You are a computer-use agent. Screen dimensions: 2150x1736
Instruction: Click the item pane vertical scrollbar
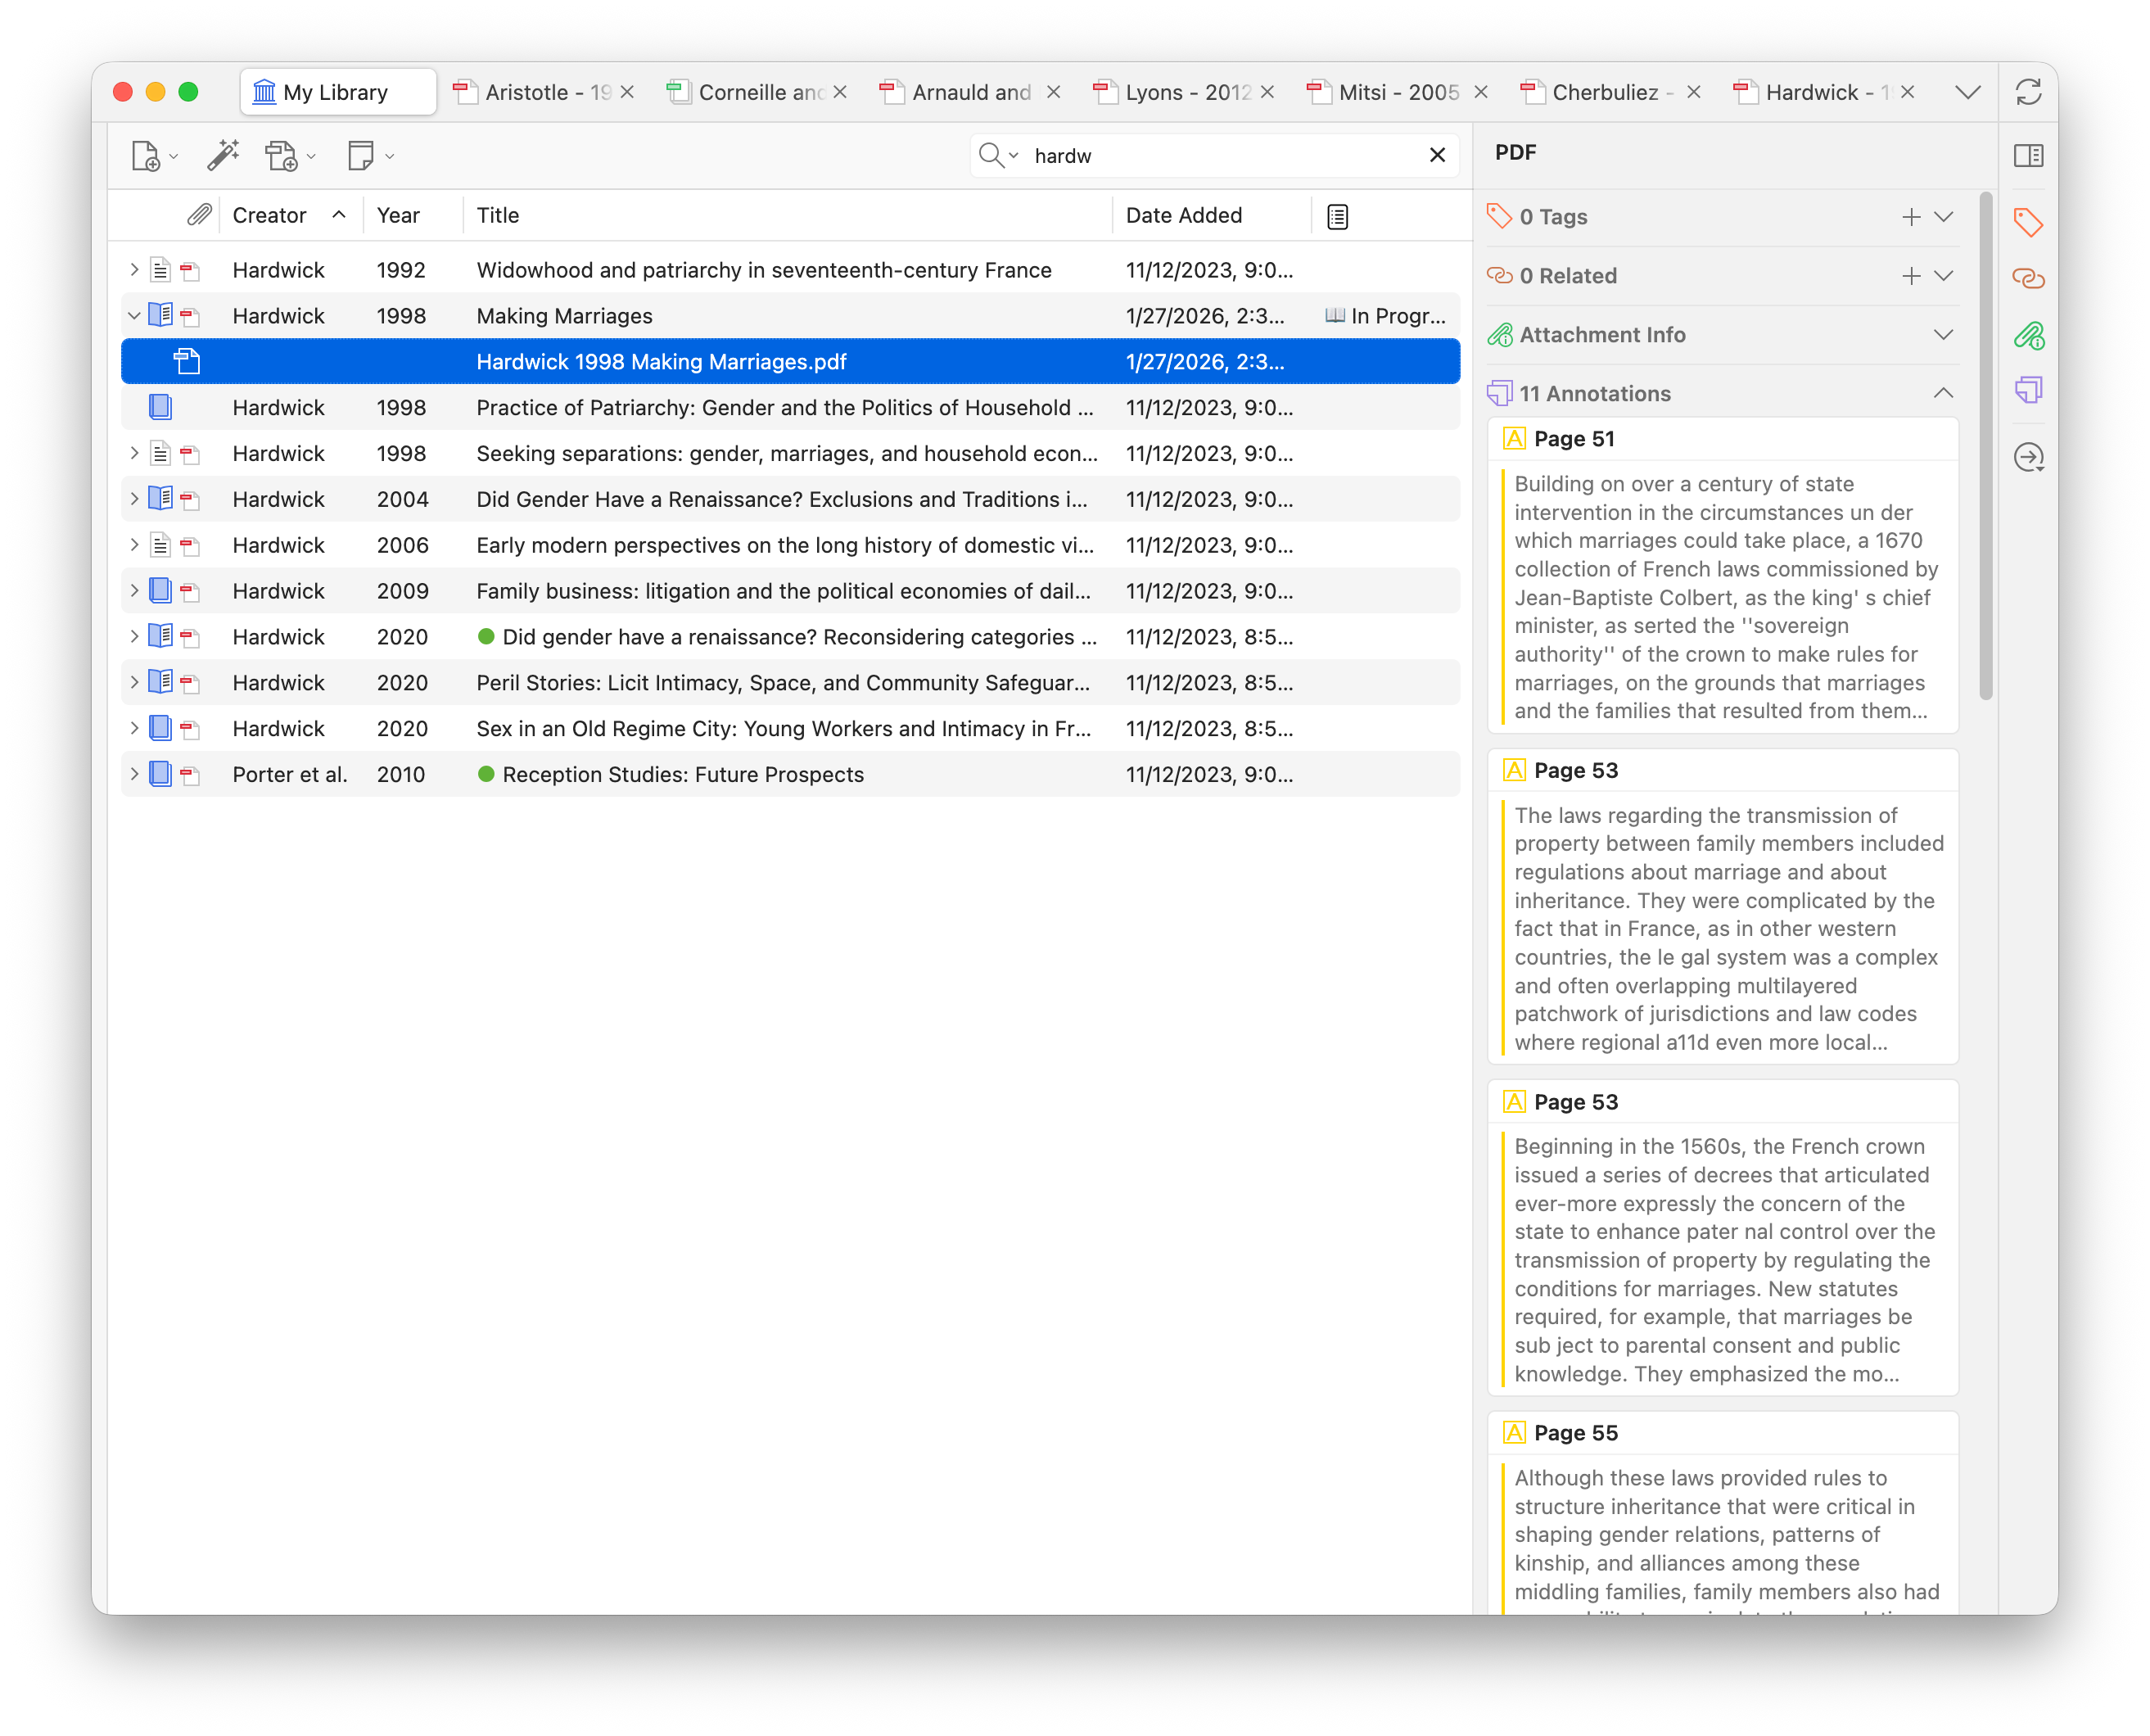1985,446
